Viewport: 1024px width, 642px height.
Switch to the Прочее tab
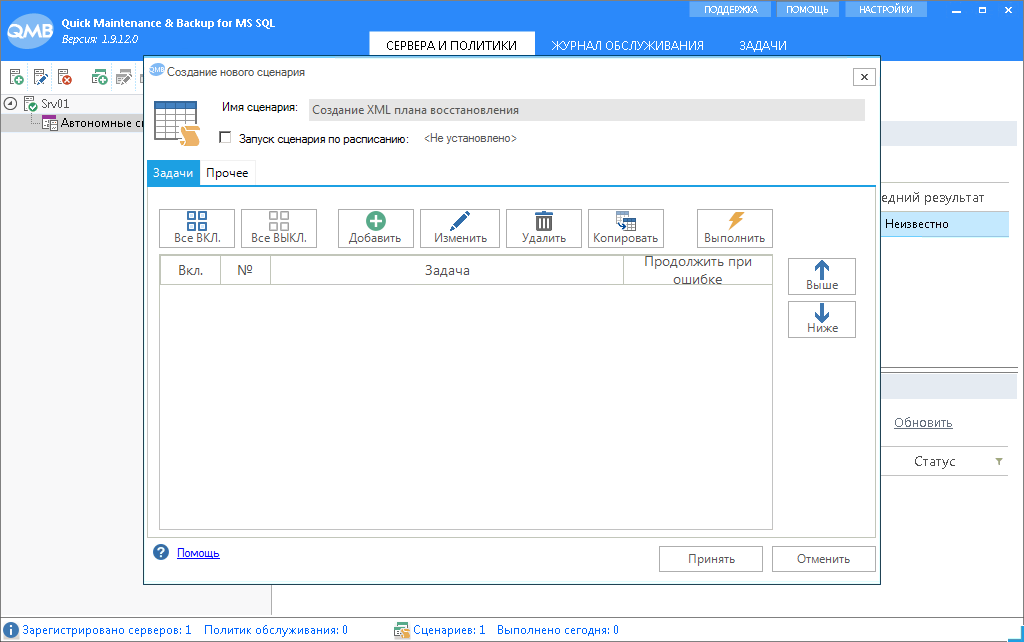tap(227, 173)
